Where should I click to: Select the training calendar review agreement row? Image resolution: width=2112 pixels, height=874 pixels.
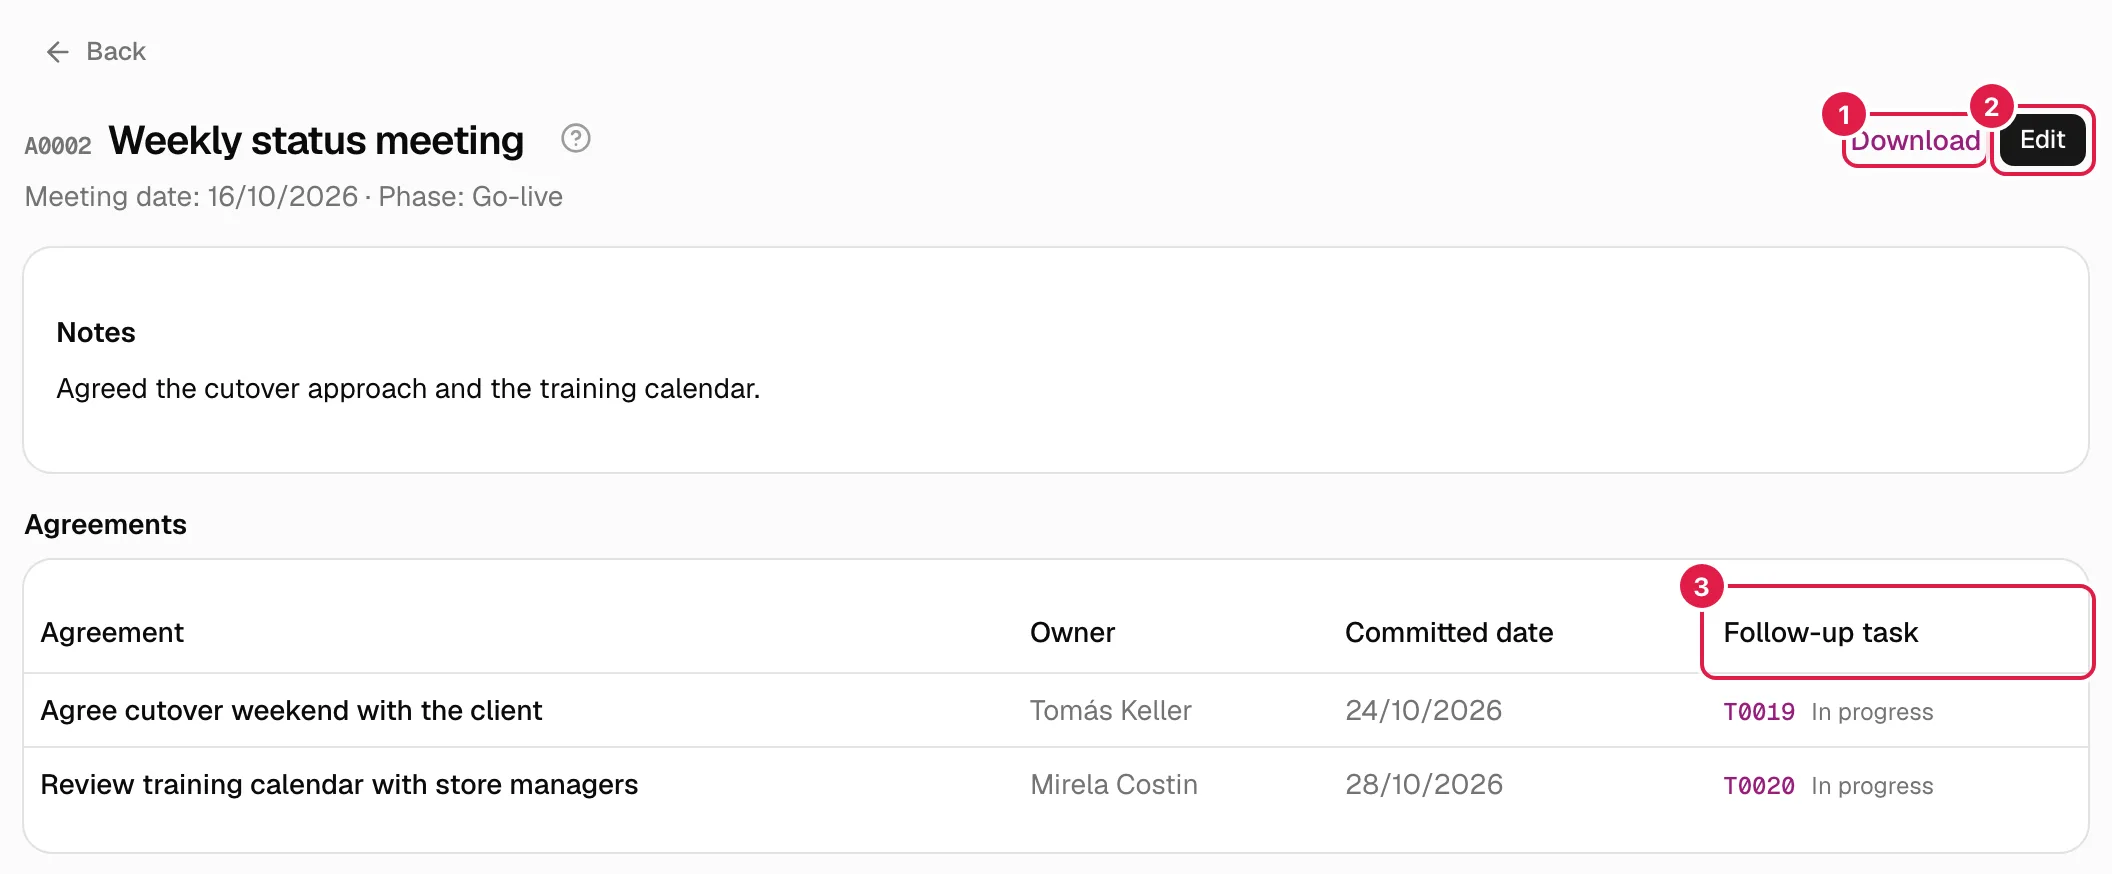[1056, 785]
